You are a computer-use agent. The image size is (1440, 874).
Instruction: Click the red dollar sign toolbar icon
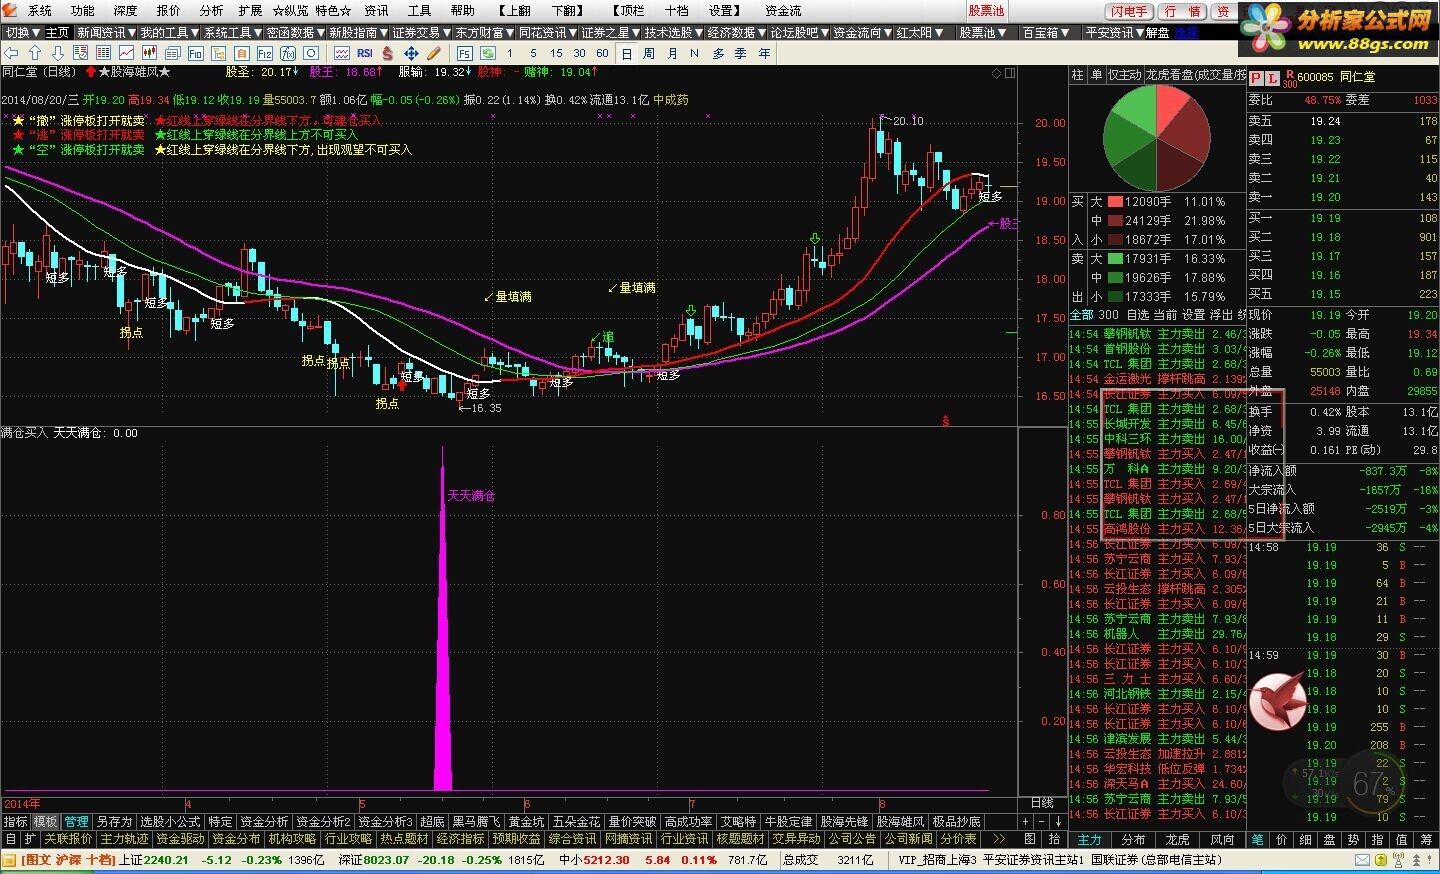click(387, 53)
